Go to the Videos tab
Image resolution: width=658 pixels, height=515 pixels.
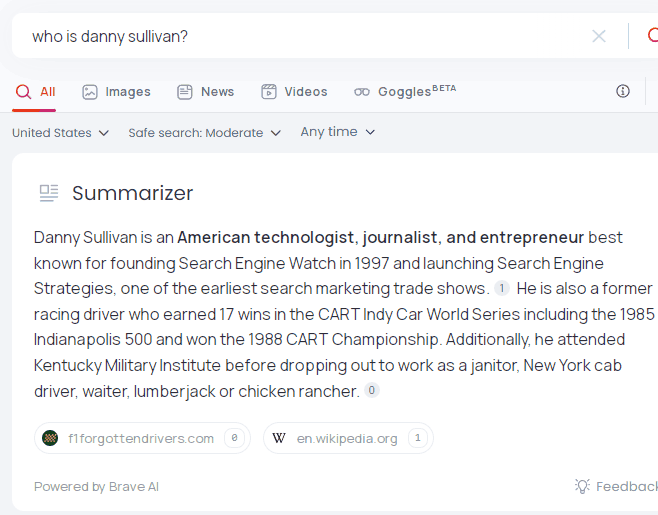click(294, 92)
